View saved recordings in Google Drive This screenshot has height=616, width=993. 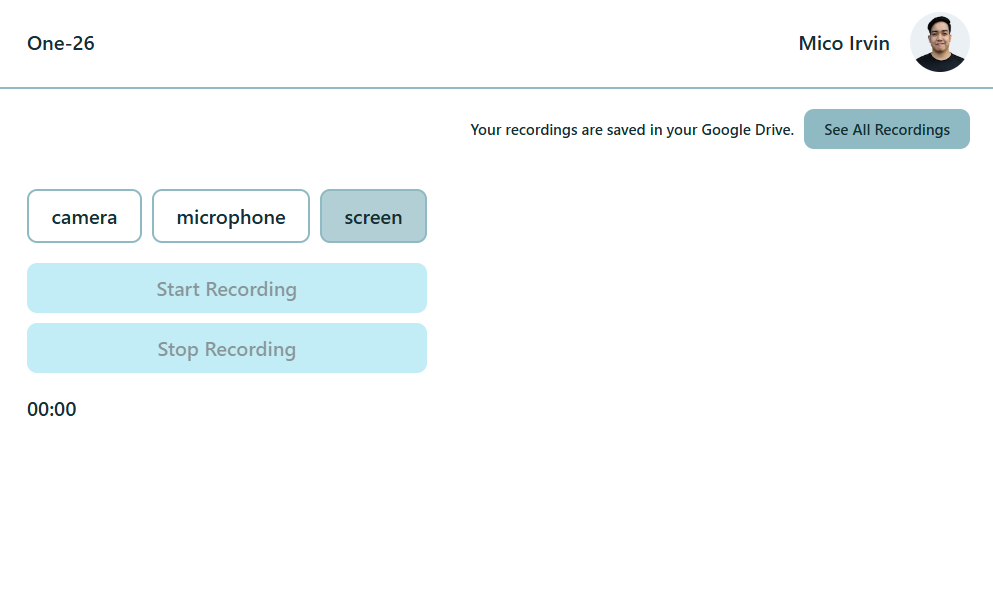(886, 129)
